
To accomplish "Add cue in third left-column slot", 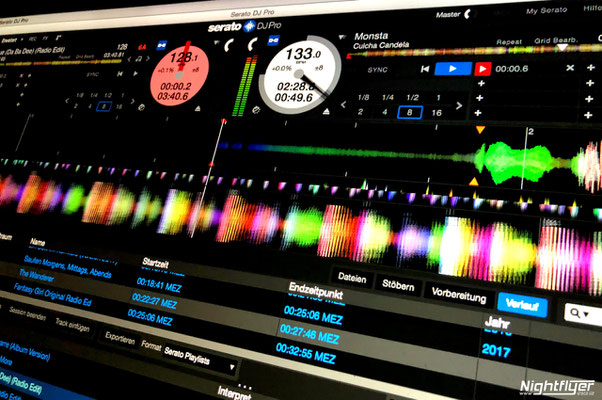I will [x=480, y=98].
